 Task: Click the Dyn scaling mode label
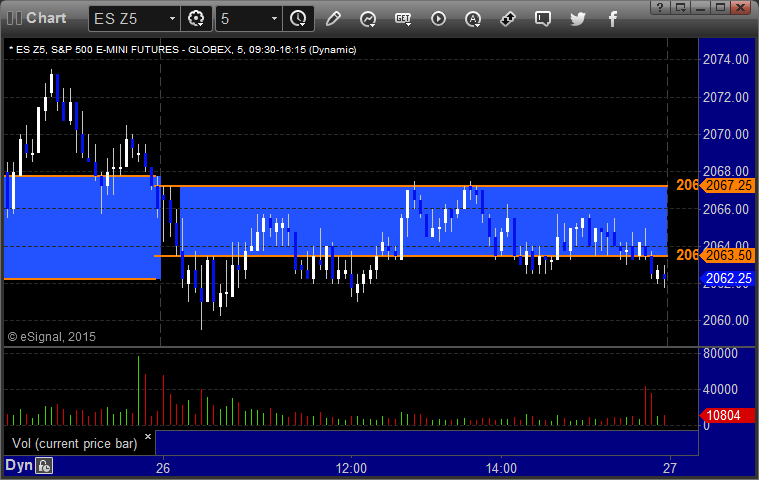19,465
